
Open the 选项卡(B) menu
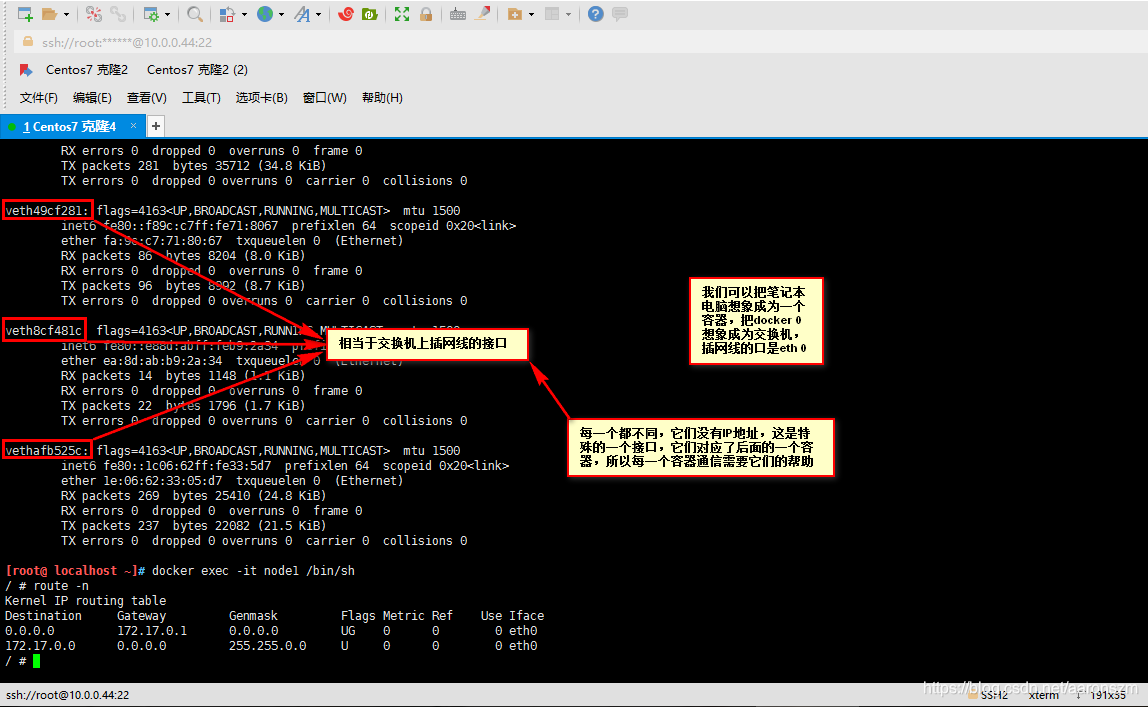261,97
